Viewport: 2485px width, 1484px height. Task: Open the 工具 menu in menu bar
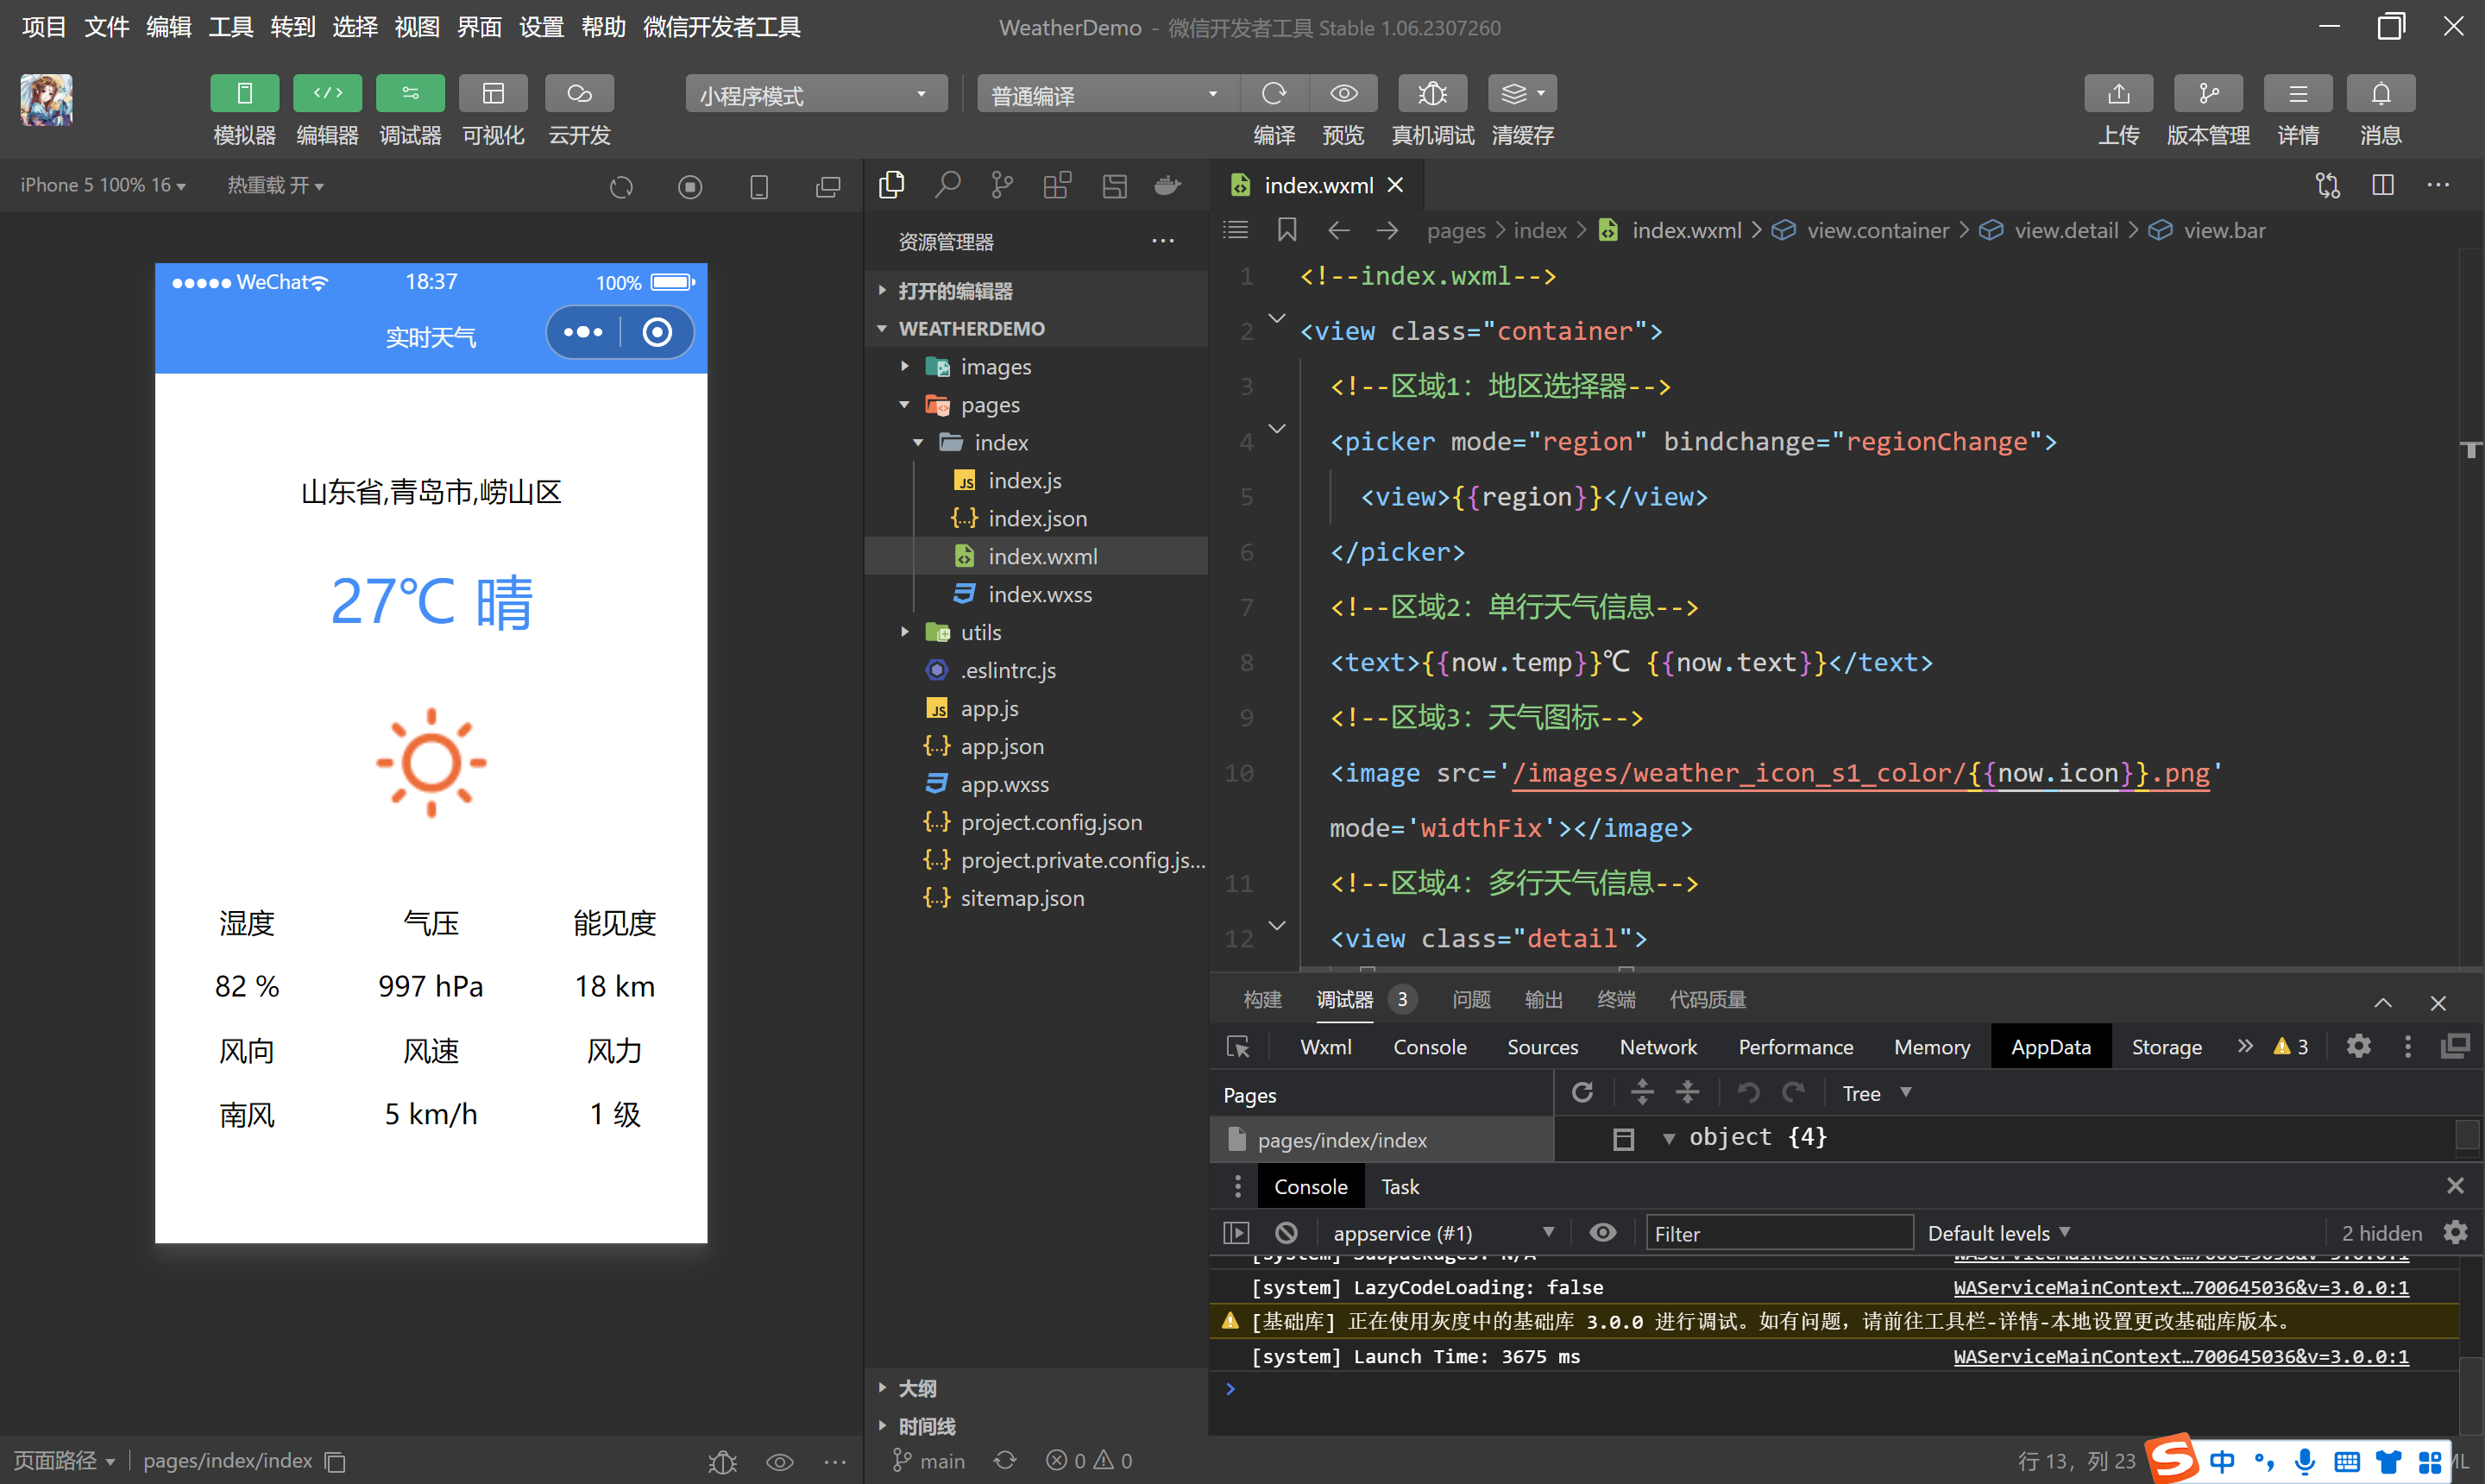click(x=230, y=27)
